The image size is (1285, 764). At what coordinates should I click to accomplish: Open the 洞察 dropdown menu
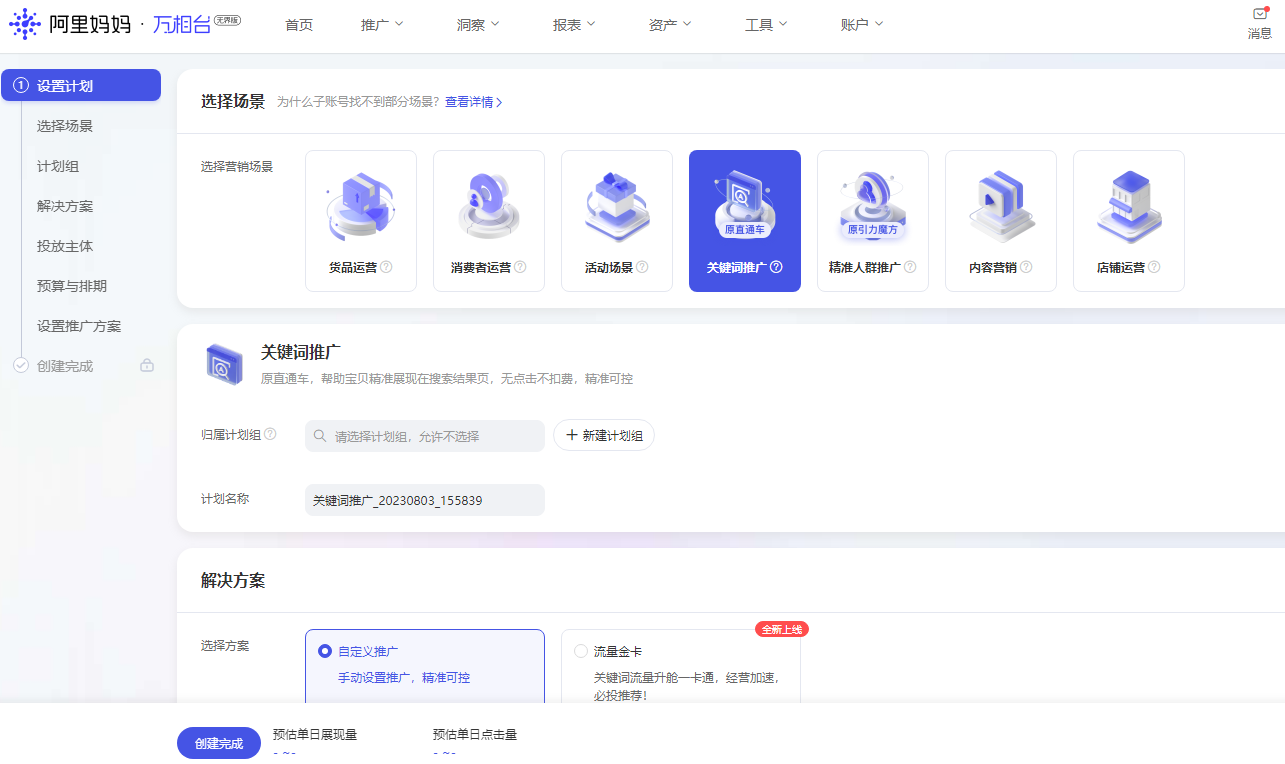pyautogui.click(x=478, y=25)
